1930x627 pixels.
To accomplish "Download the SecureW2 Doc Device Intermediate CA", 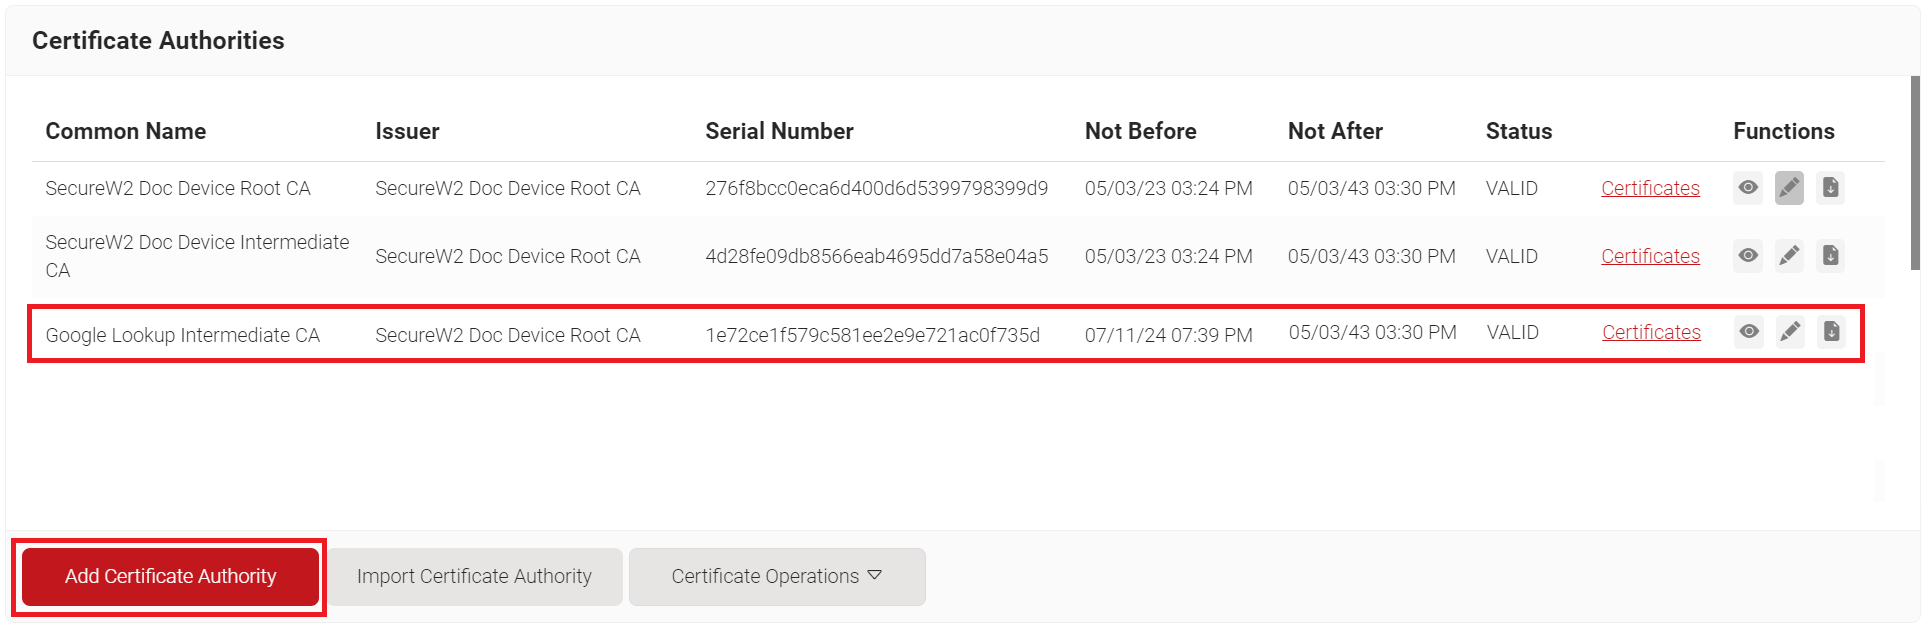I will click(1830, 256).
